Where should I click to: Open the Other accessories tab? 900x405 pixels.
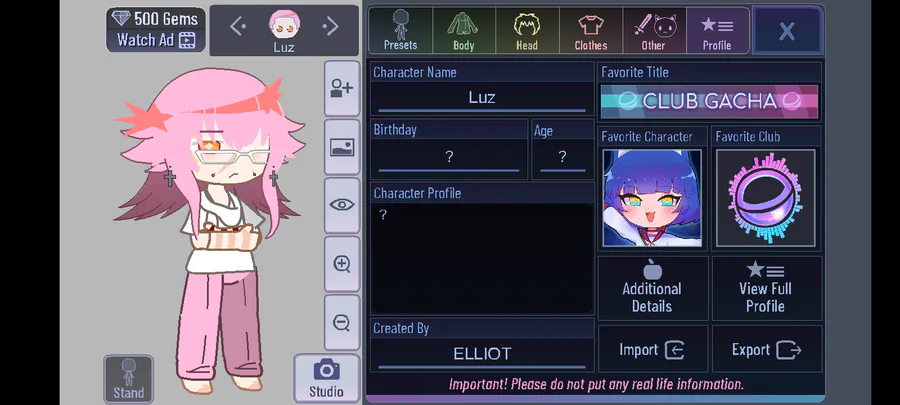click(x=654, y=30)
